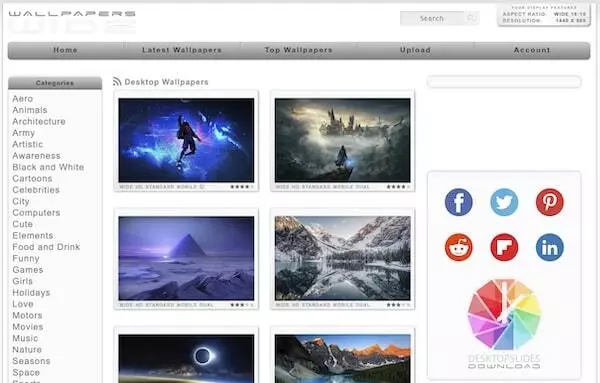Select the Upload menu item

(415, 50)
